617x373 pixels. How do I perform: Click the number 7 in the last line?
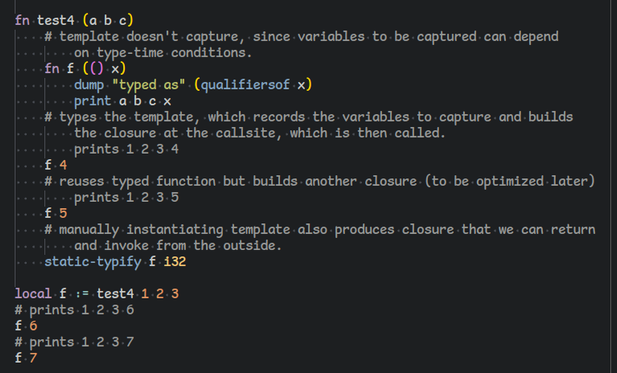click(x=33, y=358)
